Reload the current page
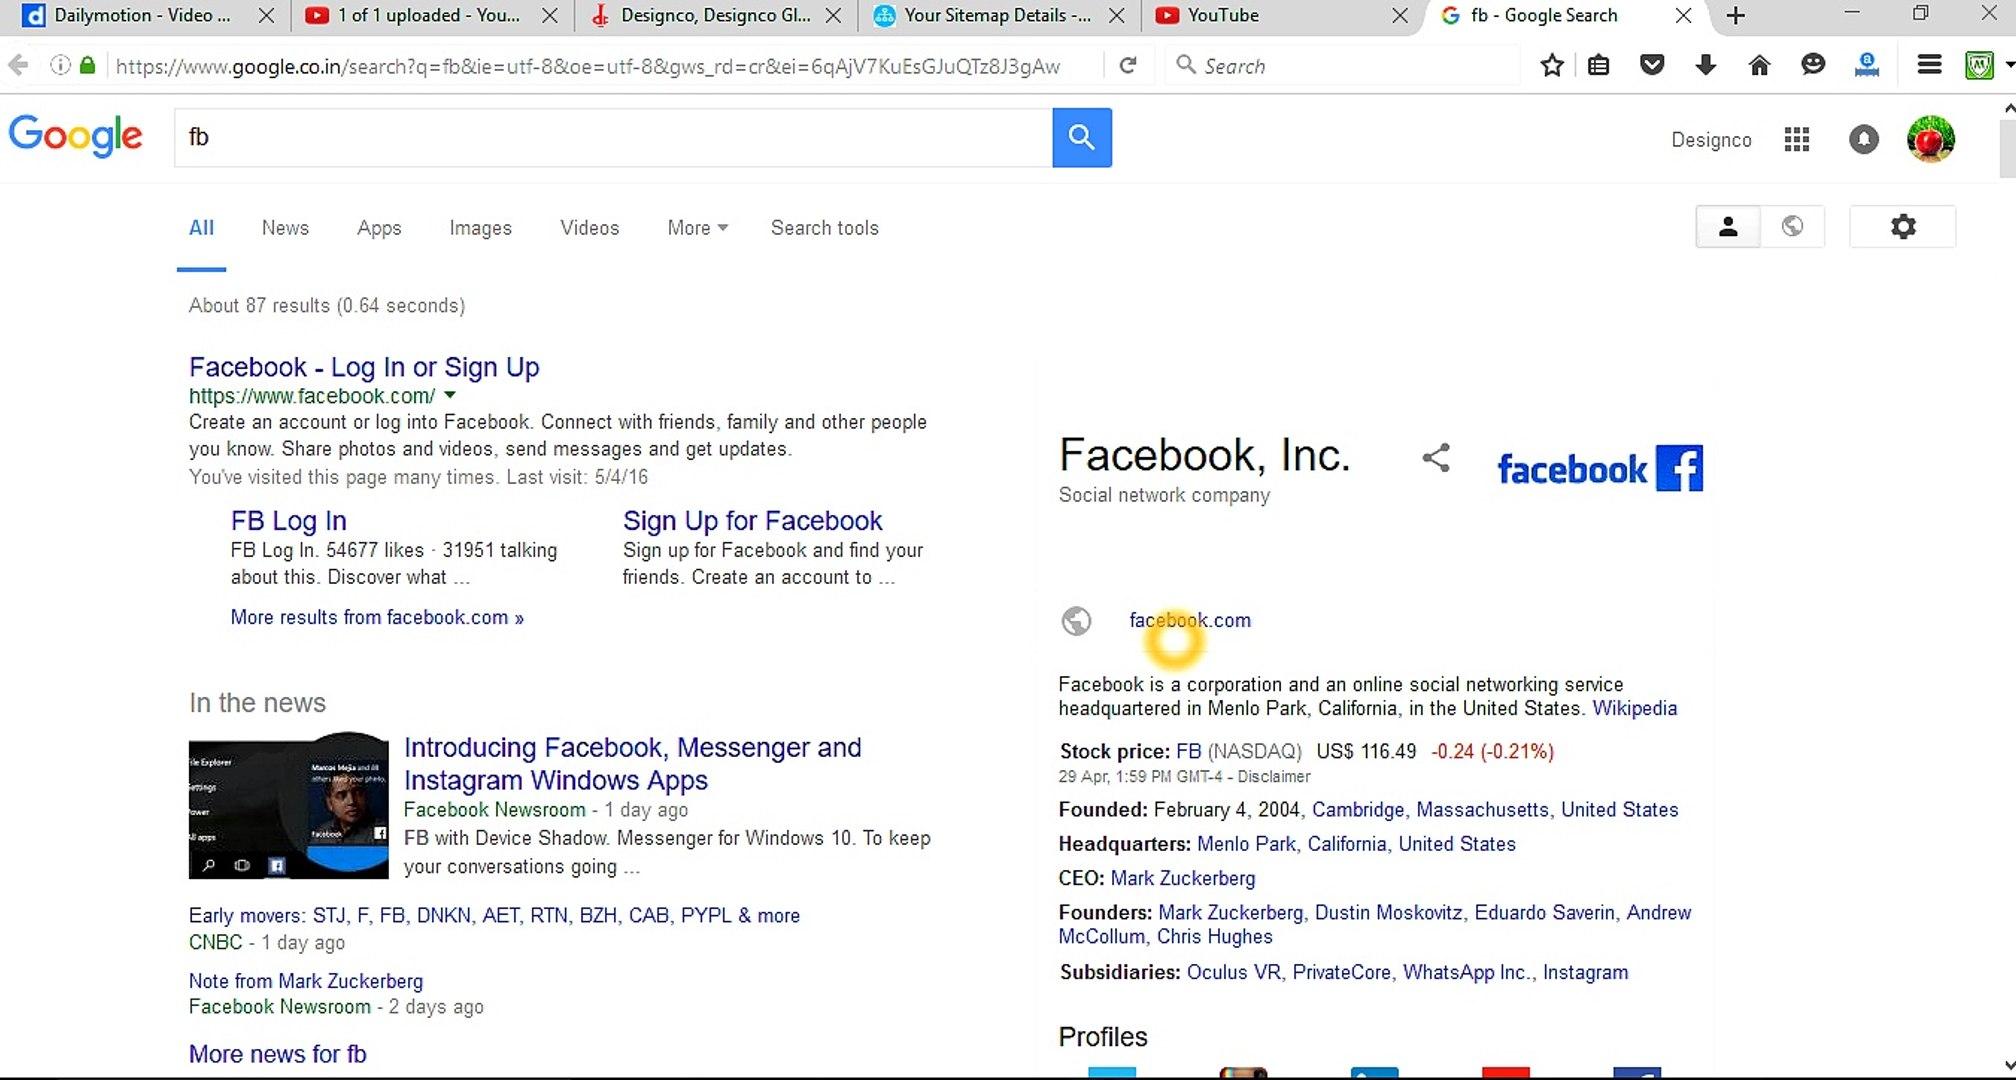The height and width of the screenshot is (1080, 2016). pyautogui.click(x=1128, y=65)
